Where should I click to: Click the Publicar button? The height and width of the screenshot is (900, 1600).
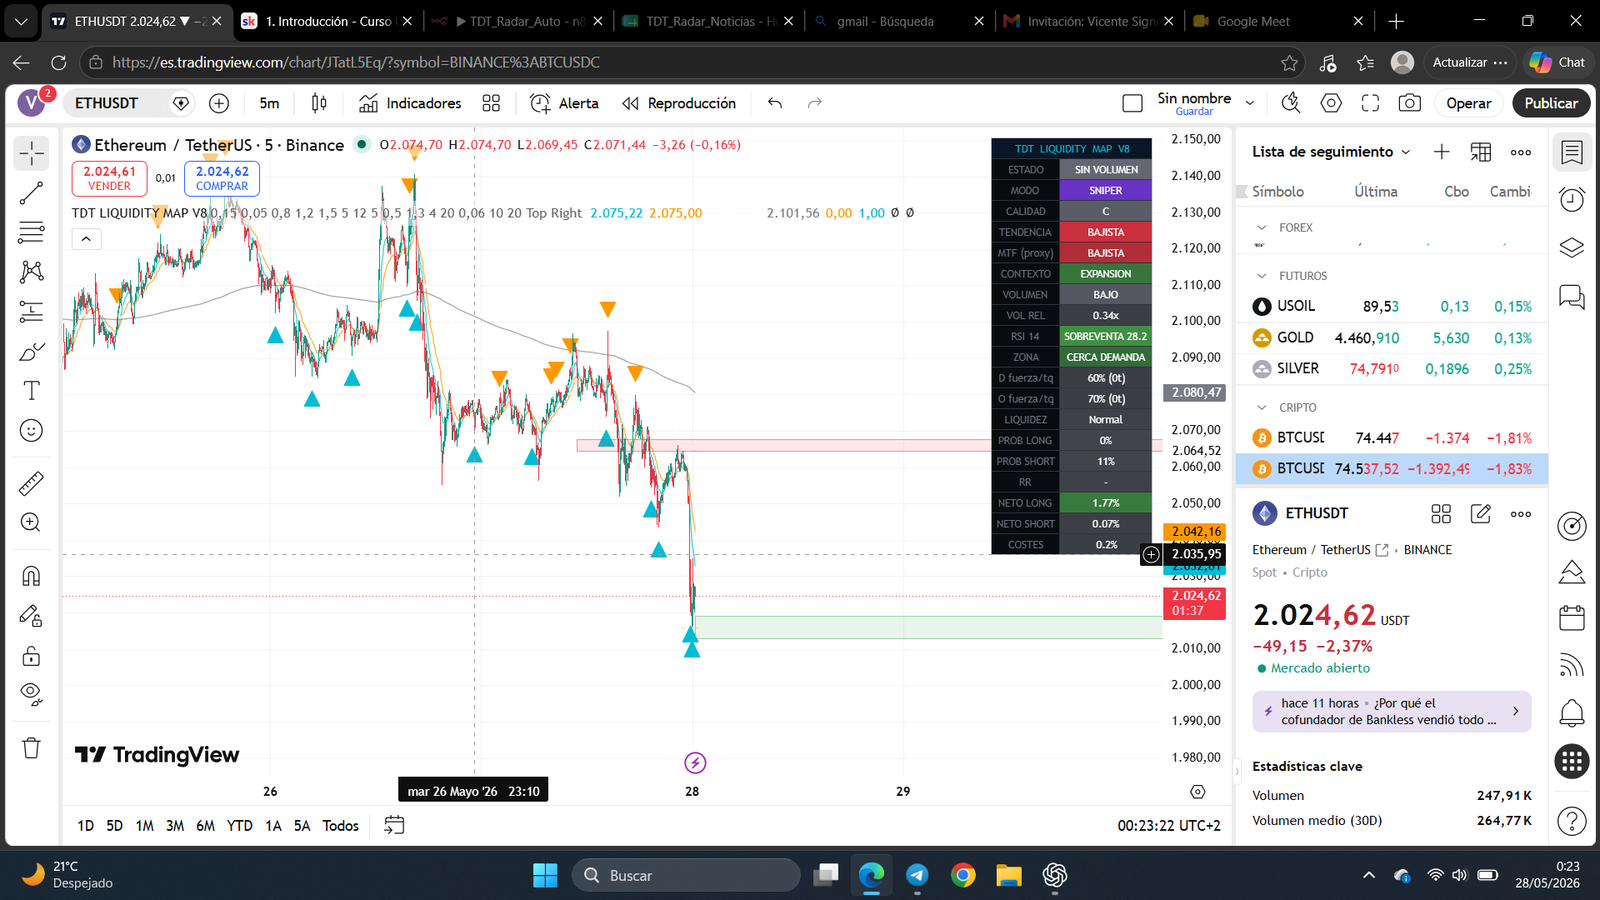(1551, 103)
